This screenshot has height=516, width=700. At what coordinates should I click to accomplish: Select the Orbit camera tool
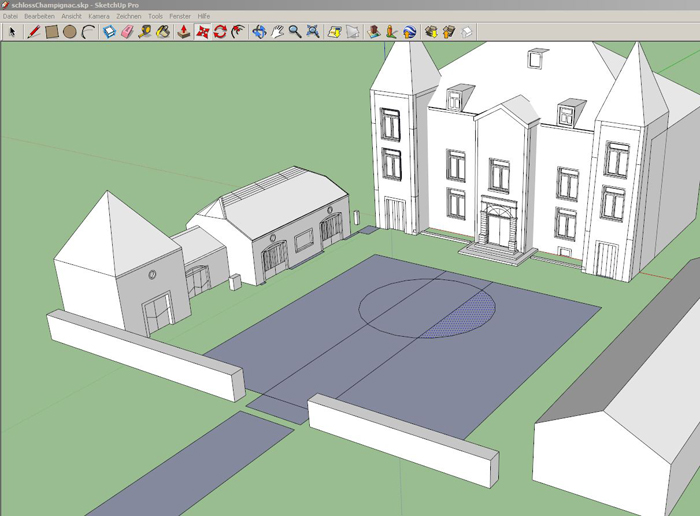(x=259, y=32)
